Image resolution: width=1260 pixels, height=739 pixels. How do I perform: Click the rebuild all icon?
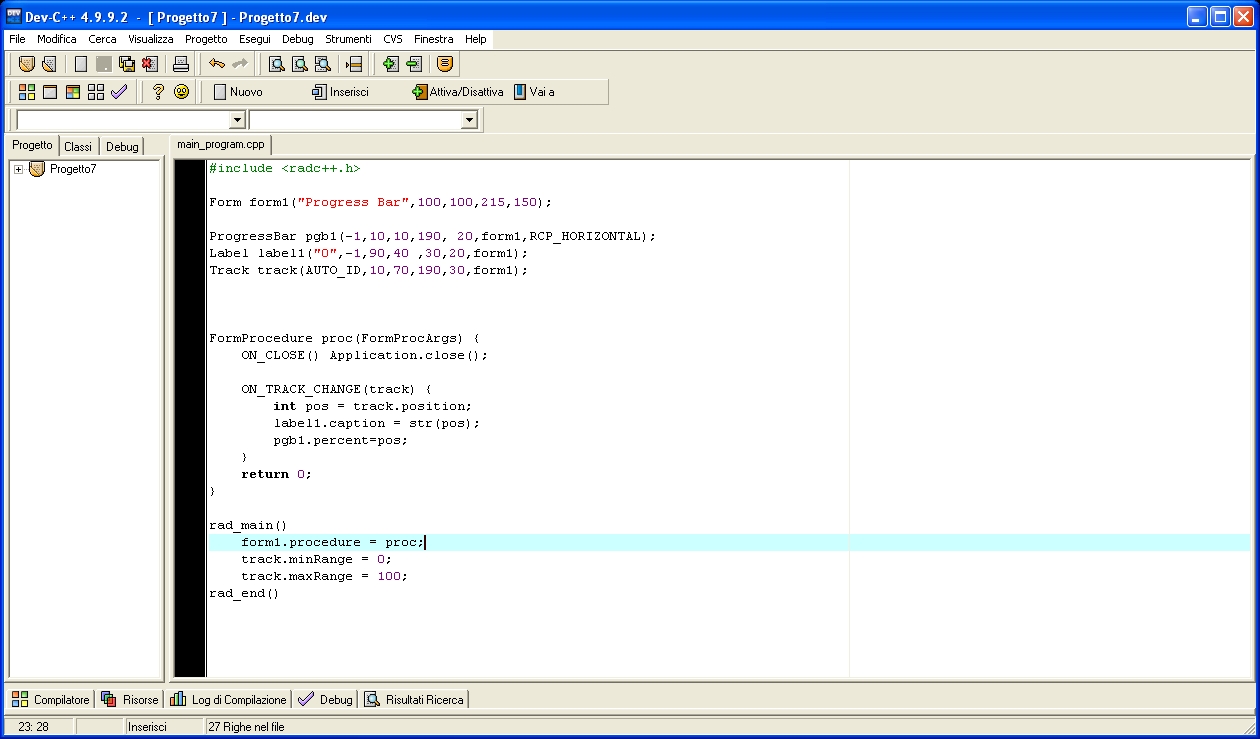pyautogui.click(x=96, y=92)
